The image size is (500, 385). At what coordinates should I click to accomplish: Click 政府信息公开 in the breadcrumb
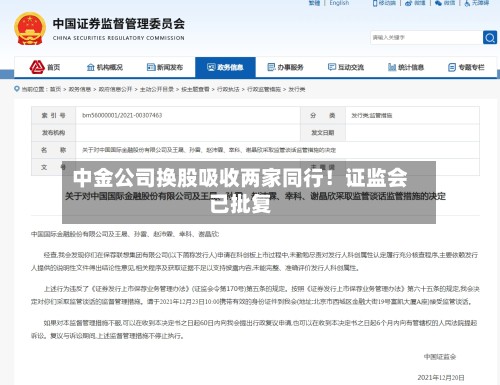tap(115, 89)
